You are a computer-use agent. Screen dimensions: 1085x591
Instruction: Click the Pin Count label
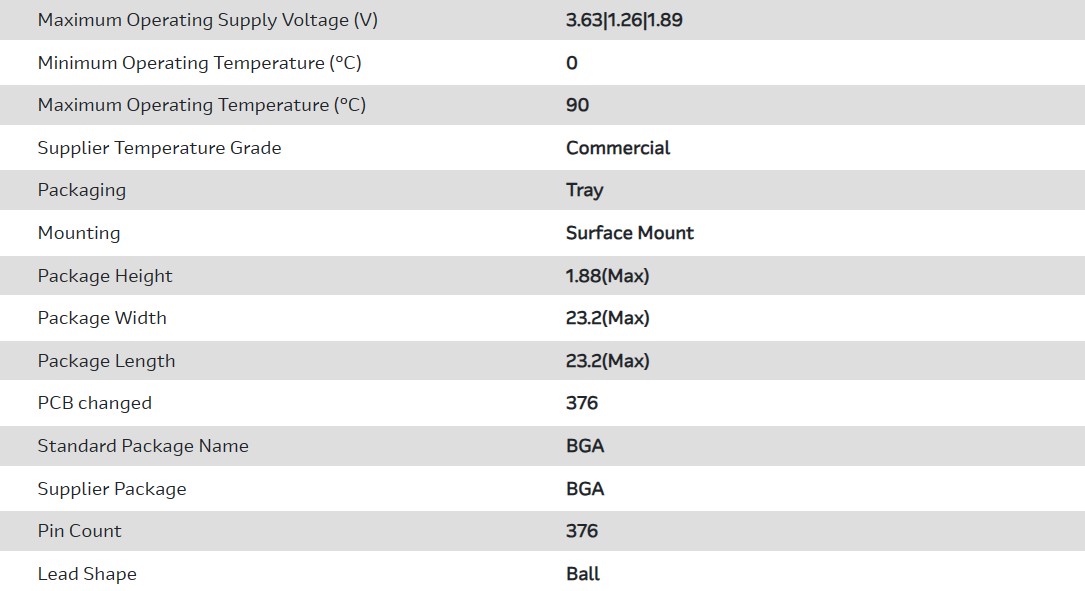79,531
